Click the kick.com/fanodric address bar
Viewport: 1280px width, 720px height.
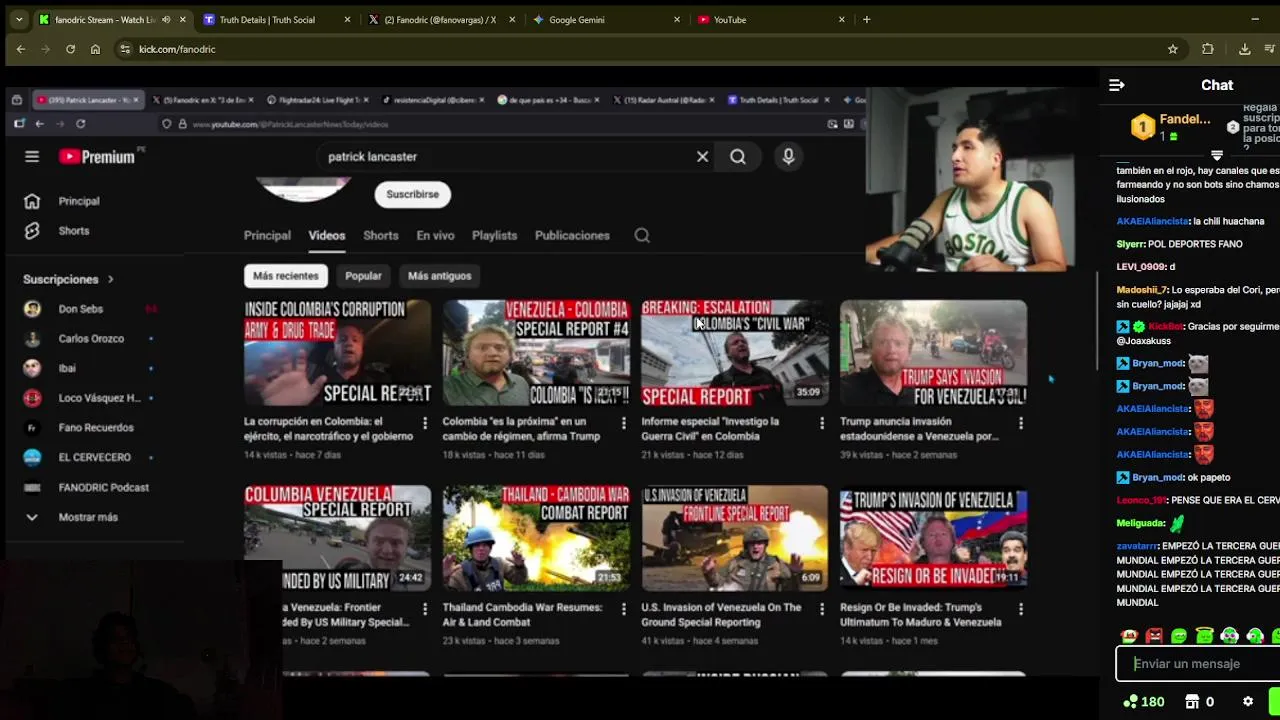point(640,49)
